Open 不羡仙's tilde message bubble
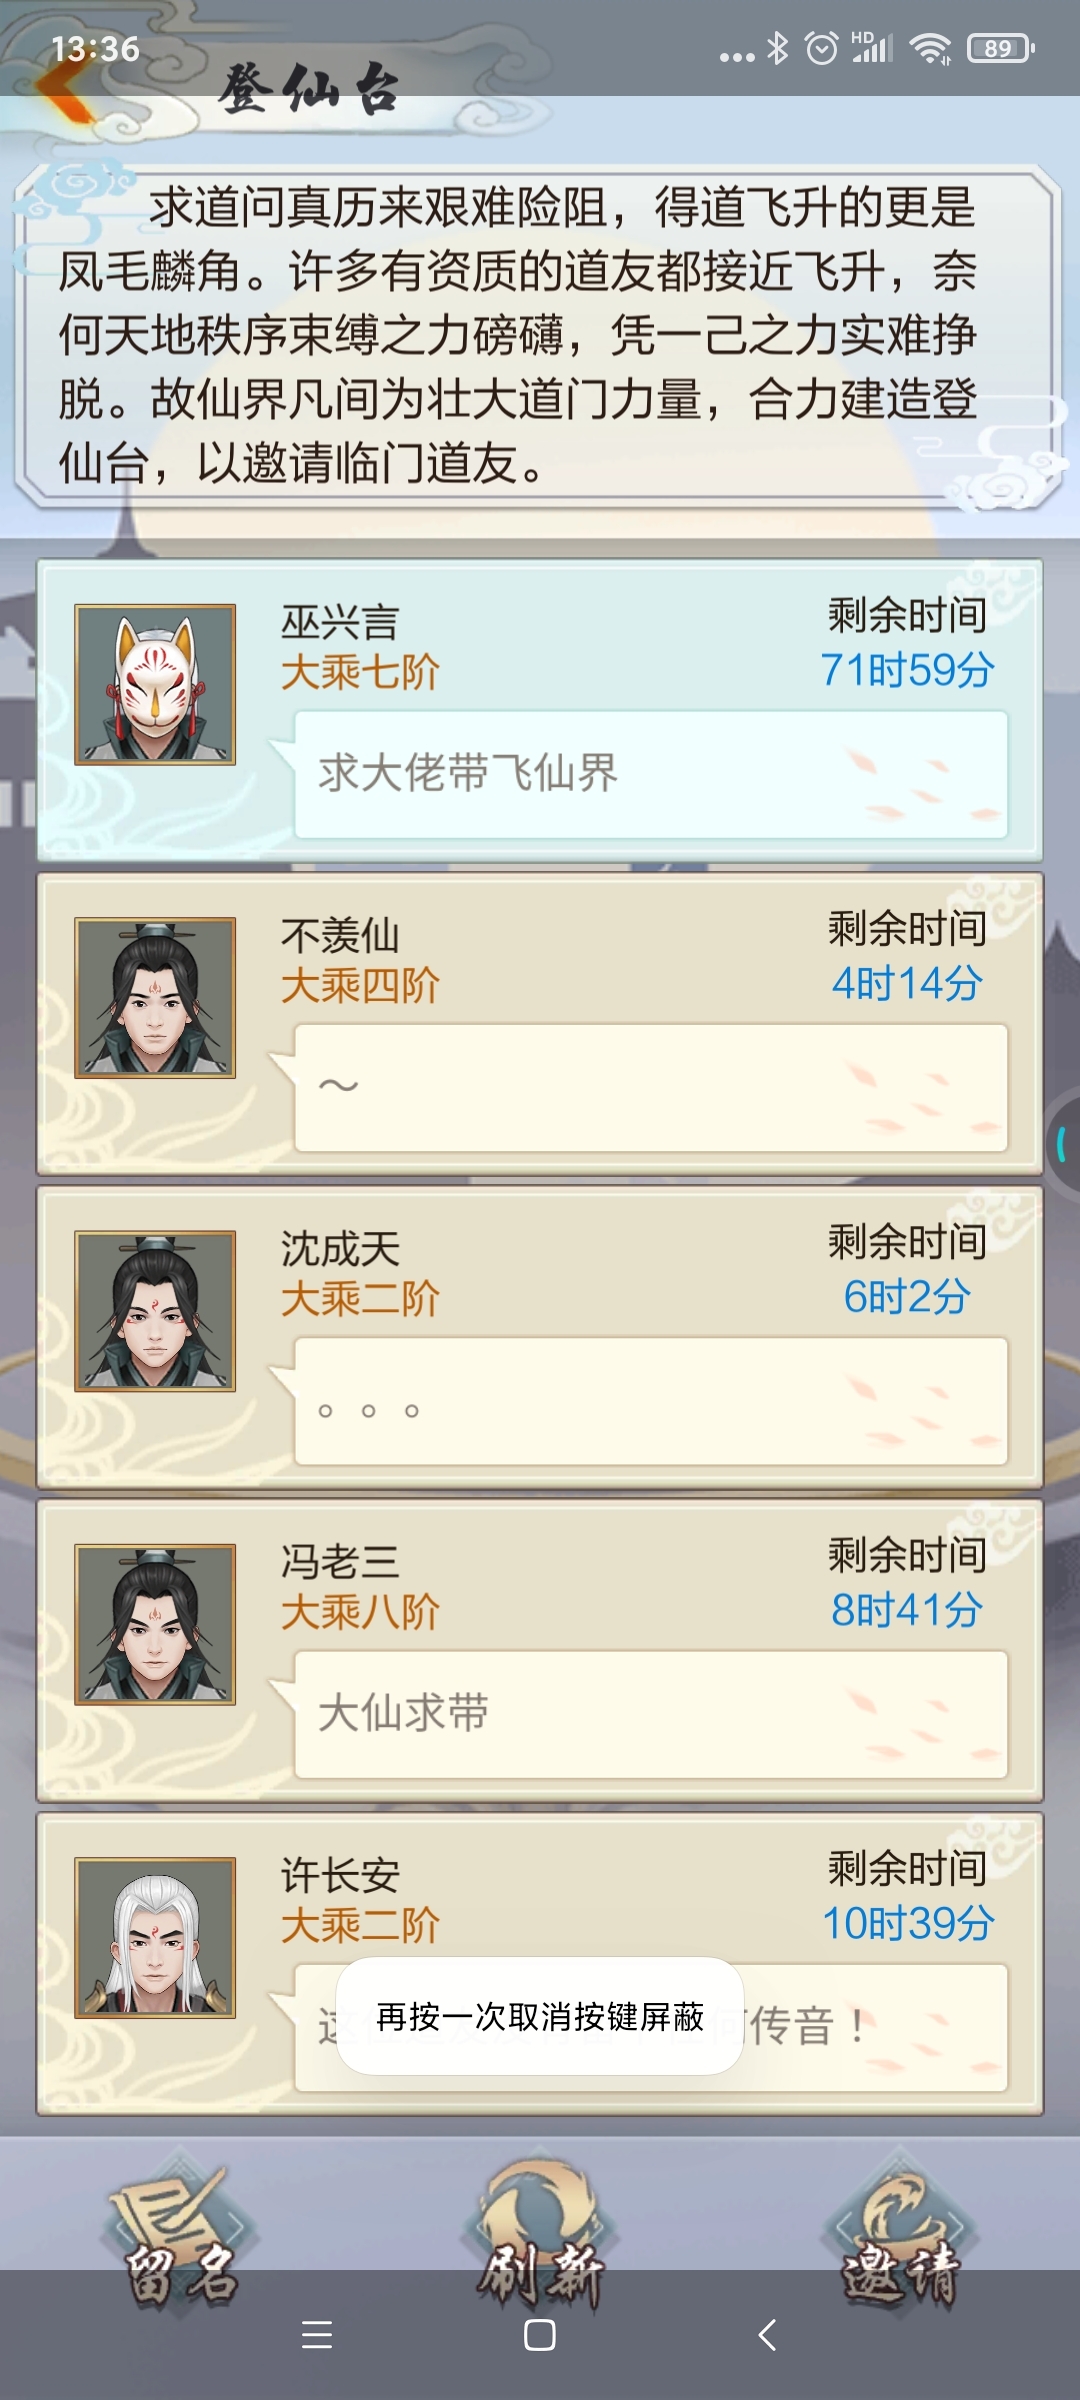The width and height of the screenshot is (1080, 2400). (650, 1088)
